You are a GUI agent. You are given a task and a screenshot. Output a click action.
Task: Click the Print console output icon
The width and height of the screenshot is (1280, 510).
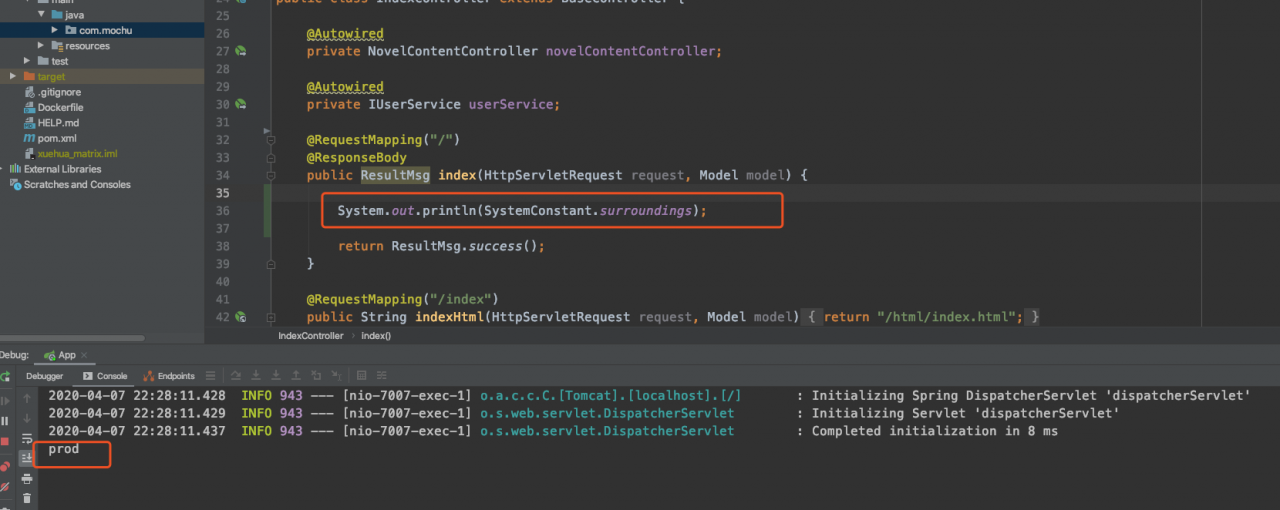click(x=27, y=479)
